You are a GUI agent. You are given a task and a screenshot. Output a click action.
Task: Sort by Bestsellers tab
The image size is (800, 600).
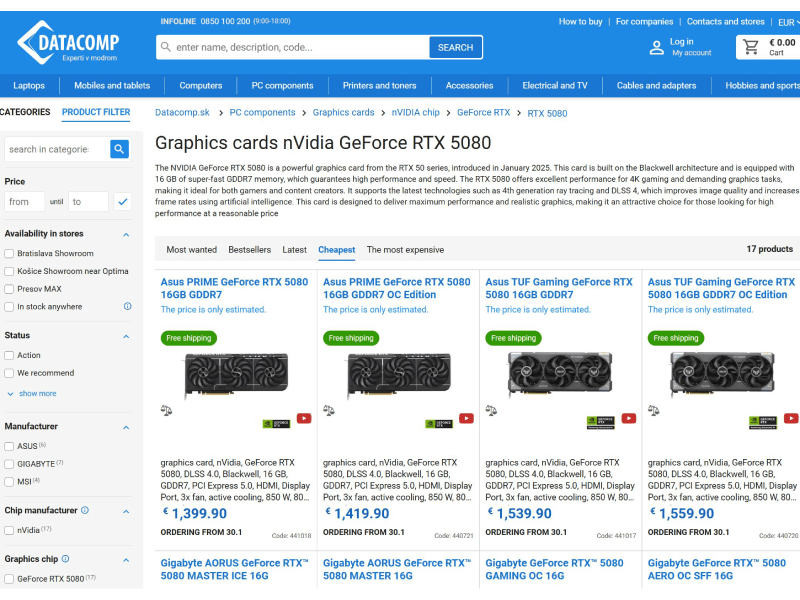coord(249,250)
